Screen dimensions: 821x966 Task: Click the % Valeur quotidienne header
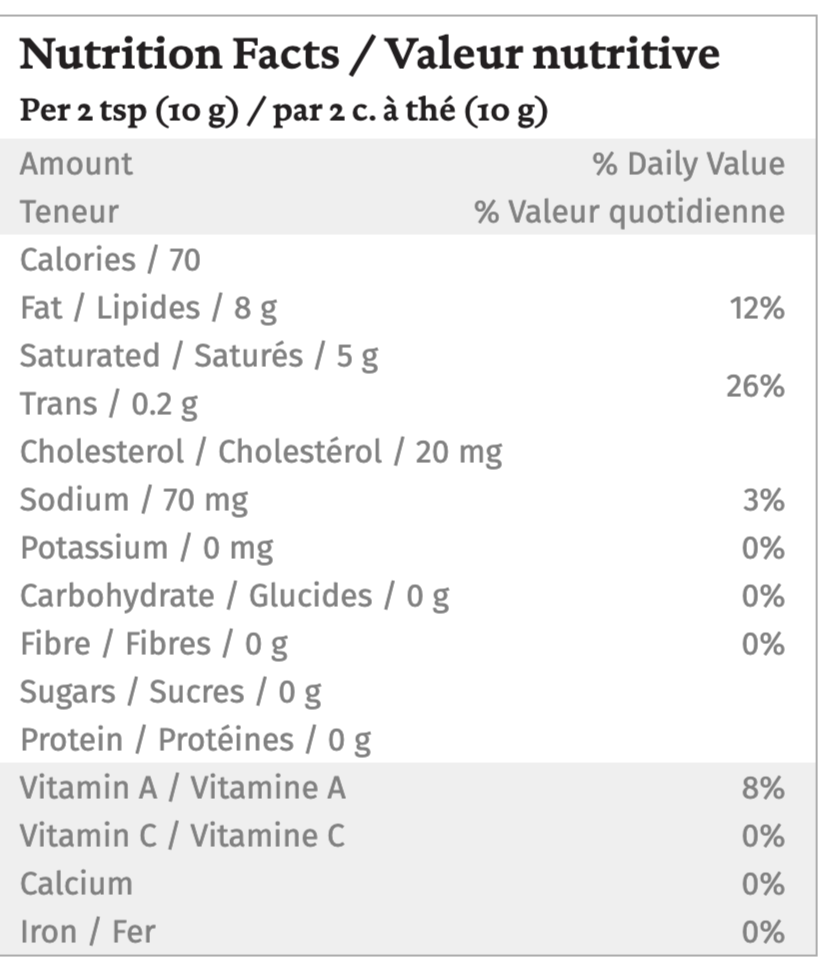630,211
